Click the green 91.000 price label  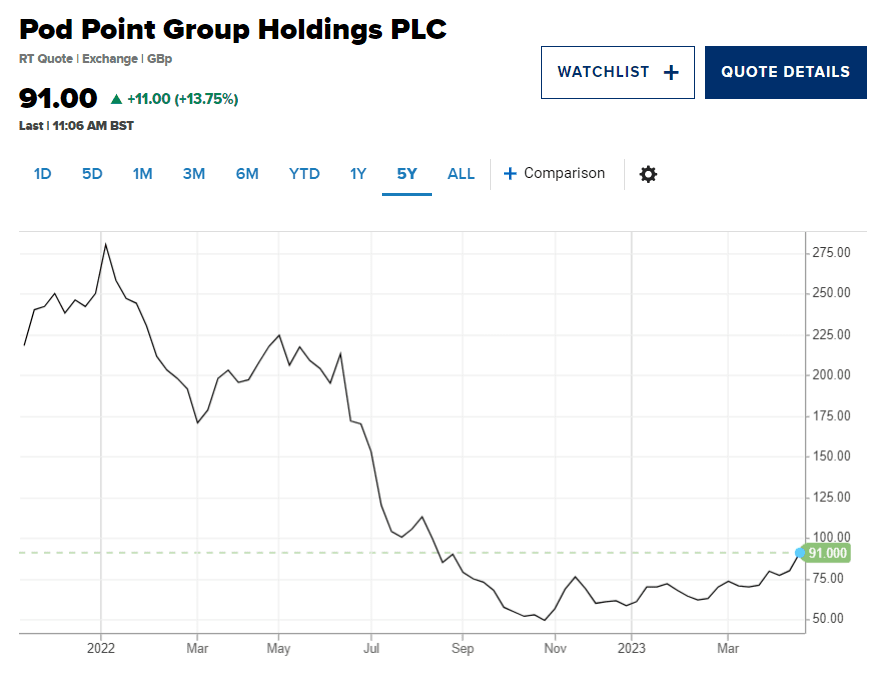(x=828, y=553)
